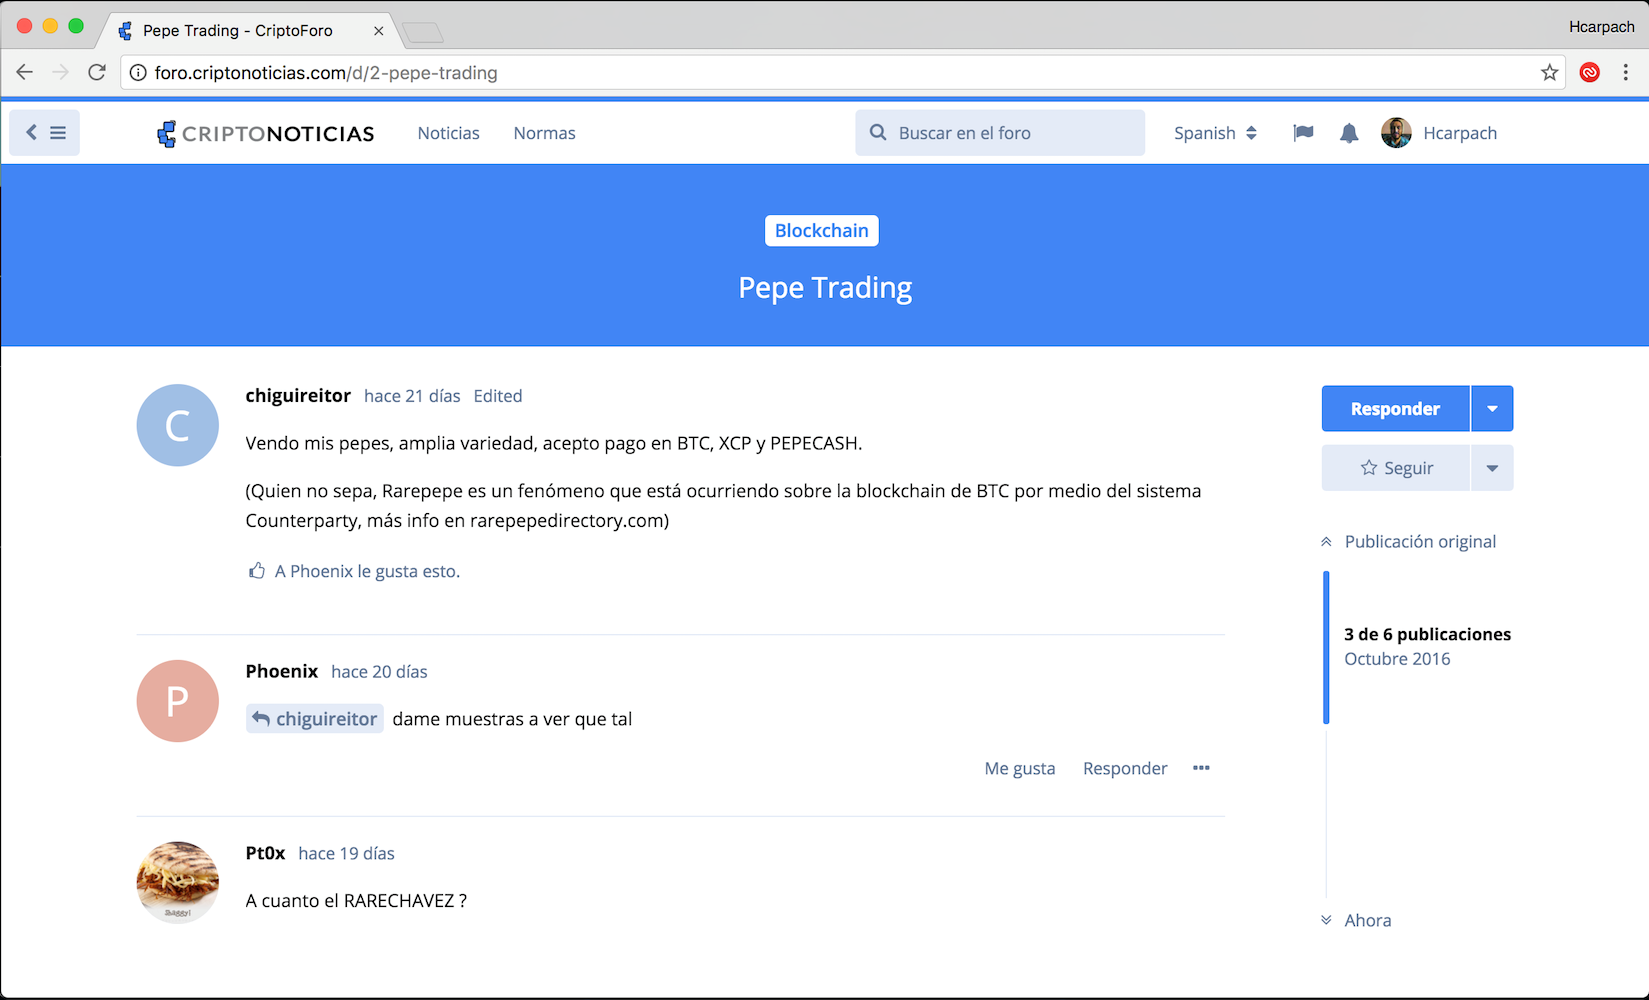Screen dimensions: 1649x1000
Task: Click the blue post scrubber bar
Action: pyautogui.click(x=1326, y=647)
